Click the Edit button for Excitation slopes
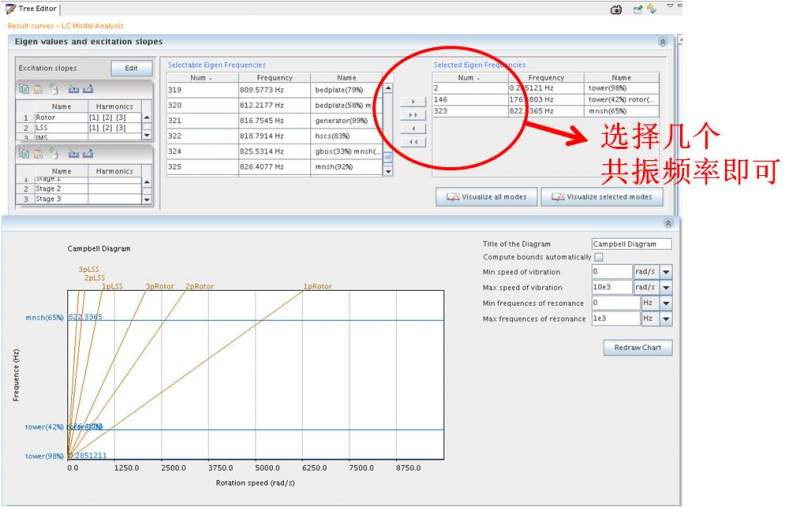This screenshot has width=800, height=507. pyautogui.click(x=131, y=68)
